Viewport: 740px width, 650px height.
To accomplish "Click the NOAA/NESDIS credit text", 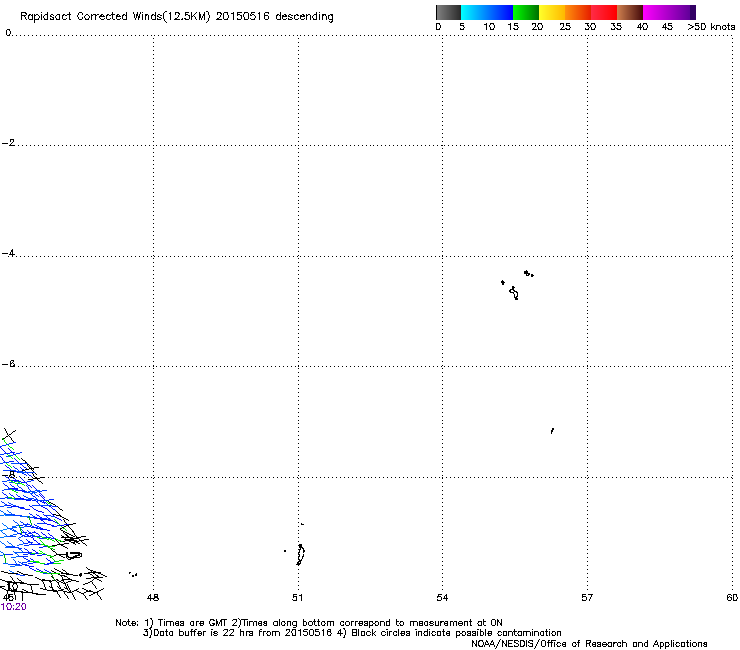I will click(589, 644).
